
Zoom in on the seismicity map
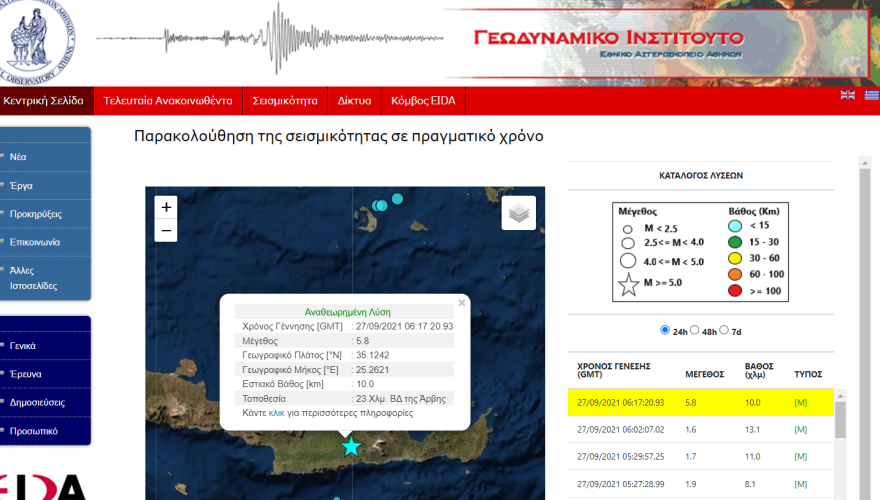[166, 208]
